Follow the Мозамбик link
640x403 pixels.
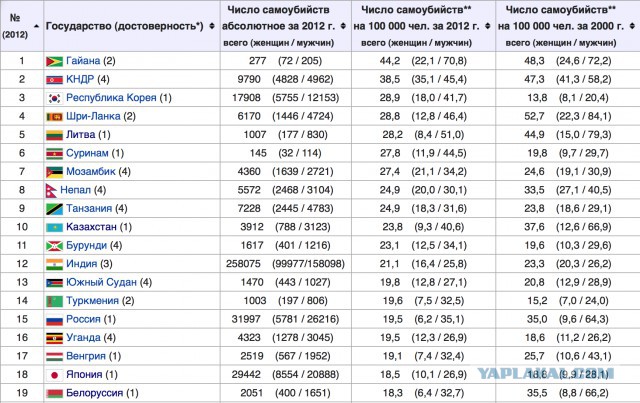[91, 171]
